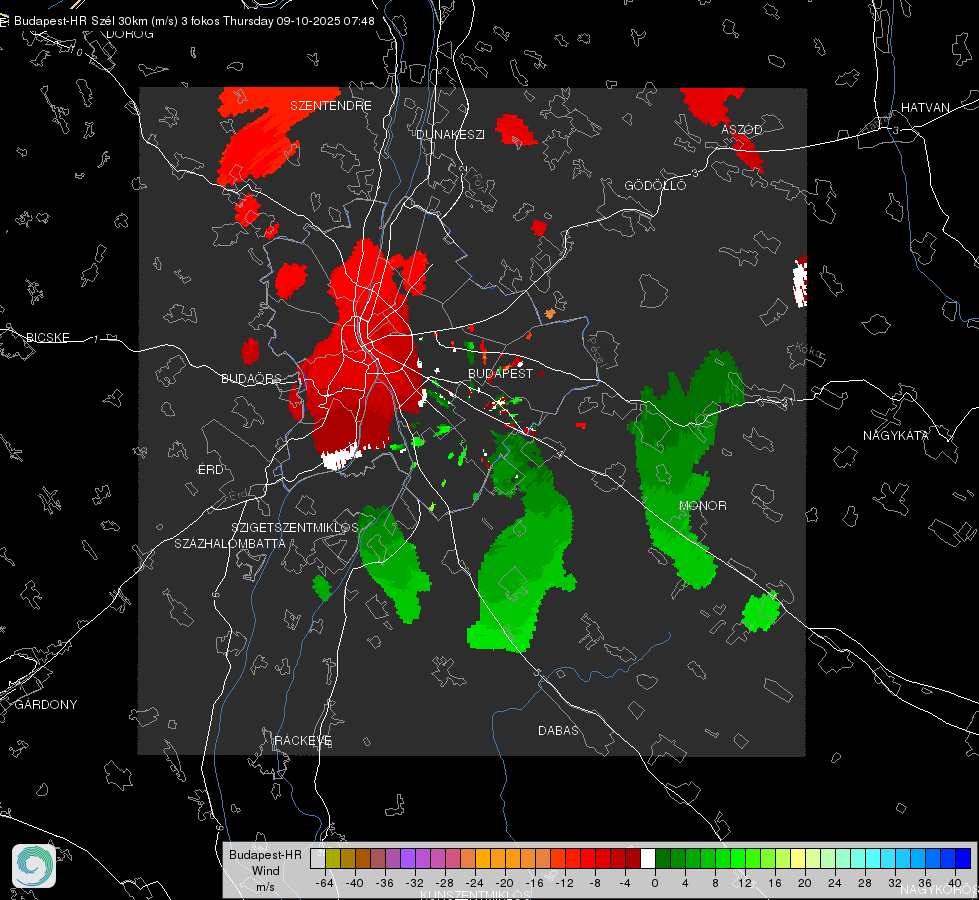979x900 pixels.
Task: Click the SZENTENDRE label on map
Action: (x=331, y=106)
